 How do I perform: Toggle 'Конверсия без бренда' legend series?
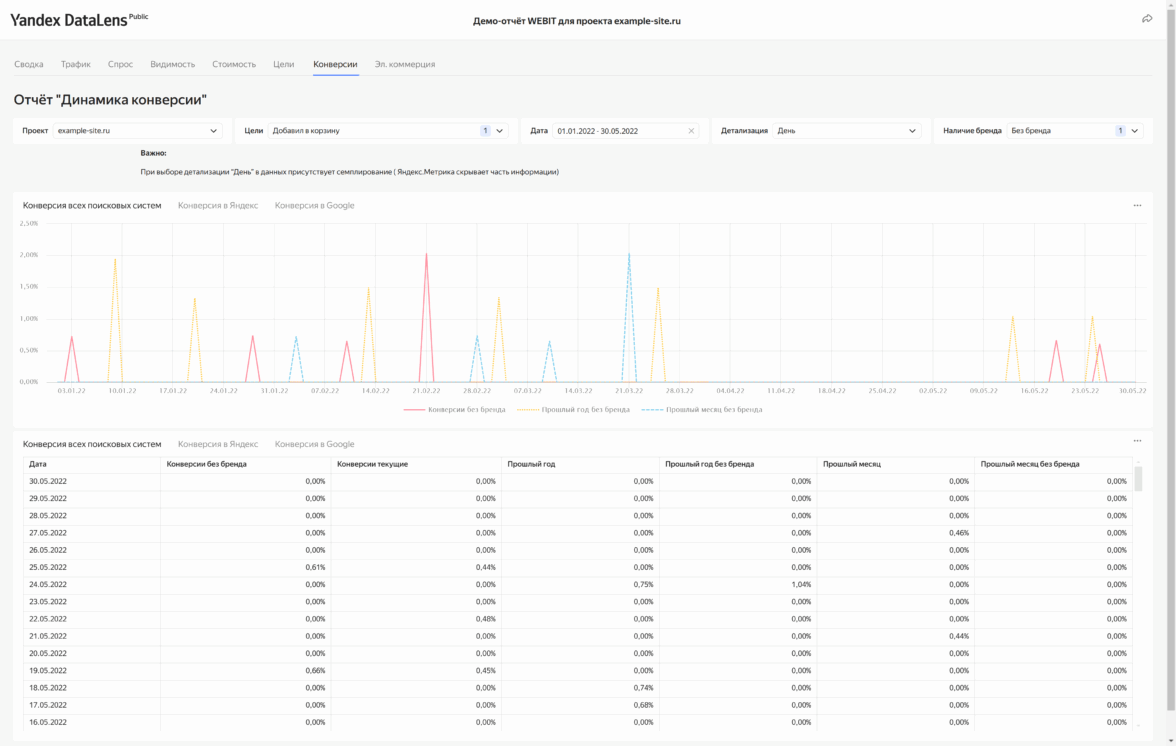[455, 410]
